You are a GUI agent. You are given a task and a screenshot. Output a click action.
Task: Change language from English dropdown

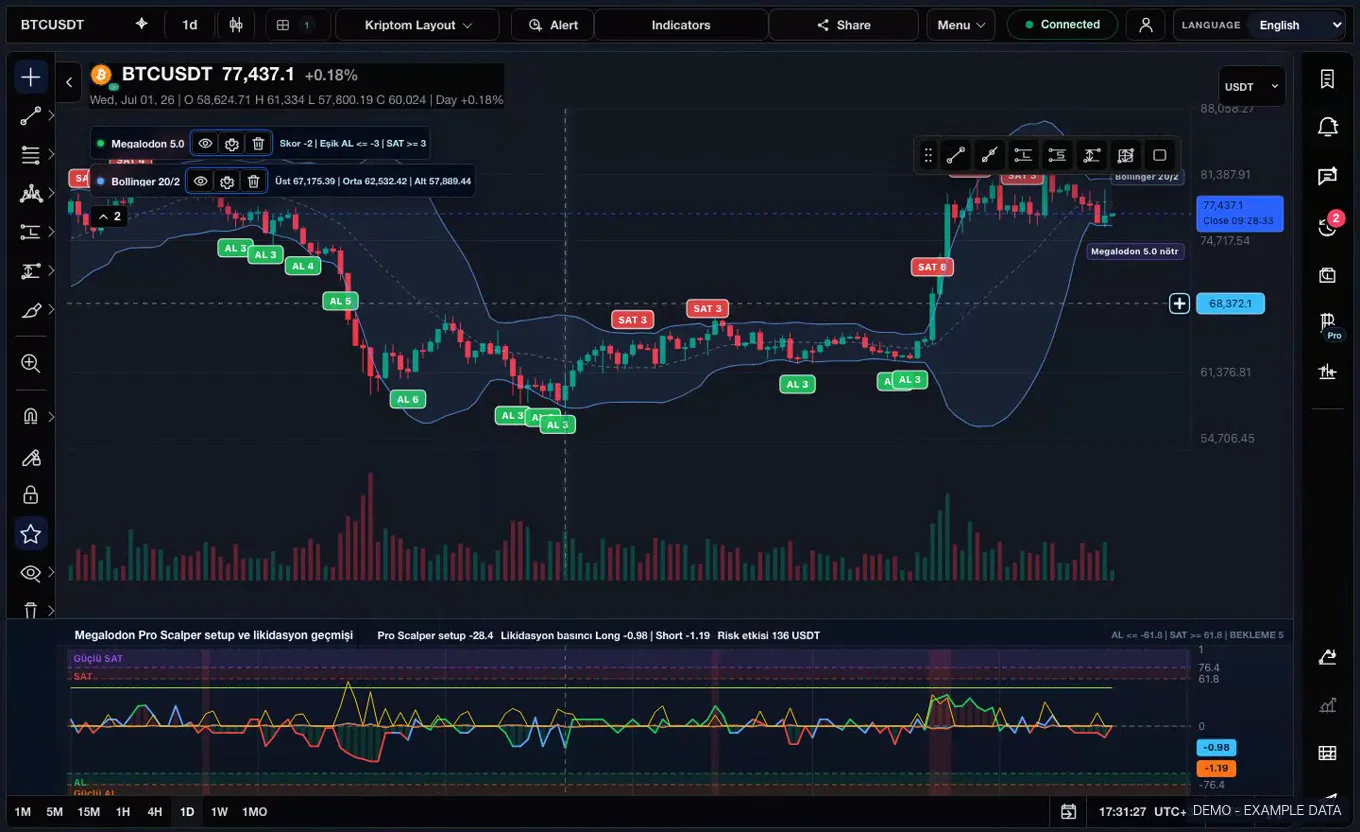click(x=1298, y=25)
